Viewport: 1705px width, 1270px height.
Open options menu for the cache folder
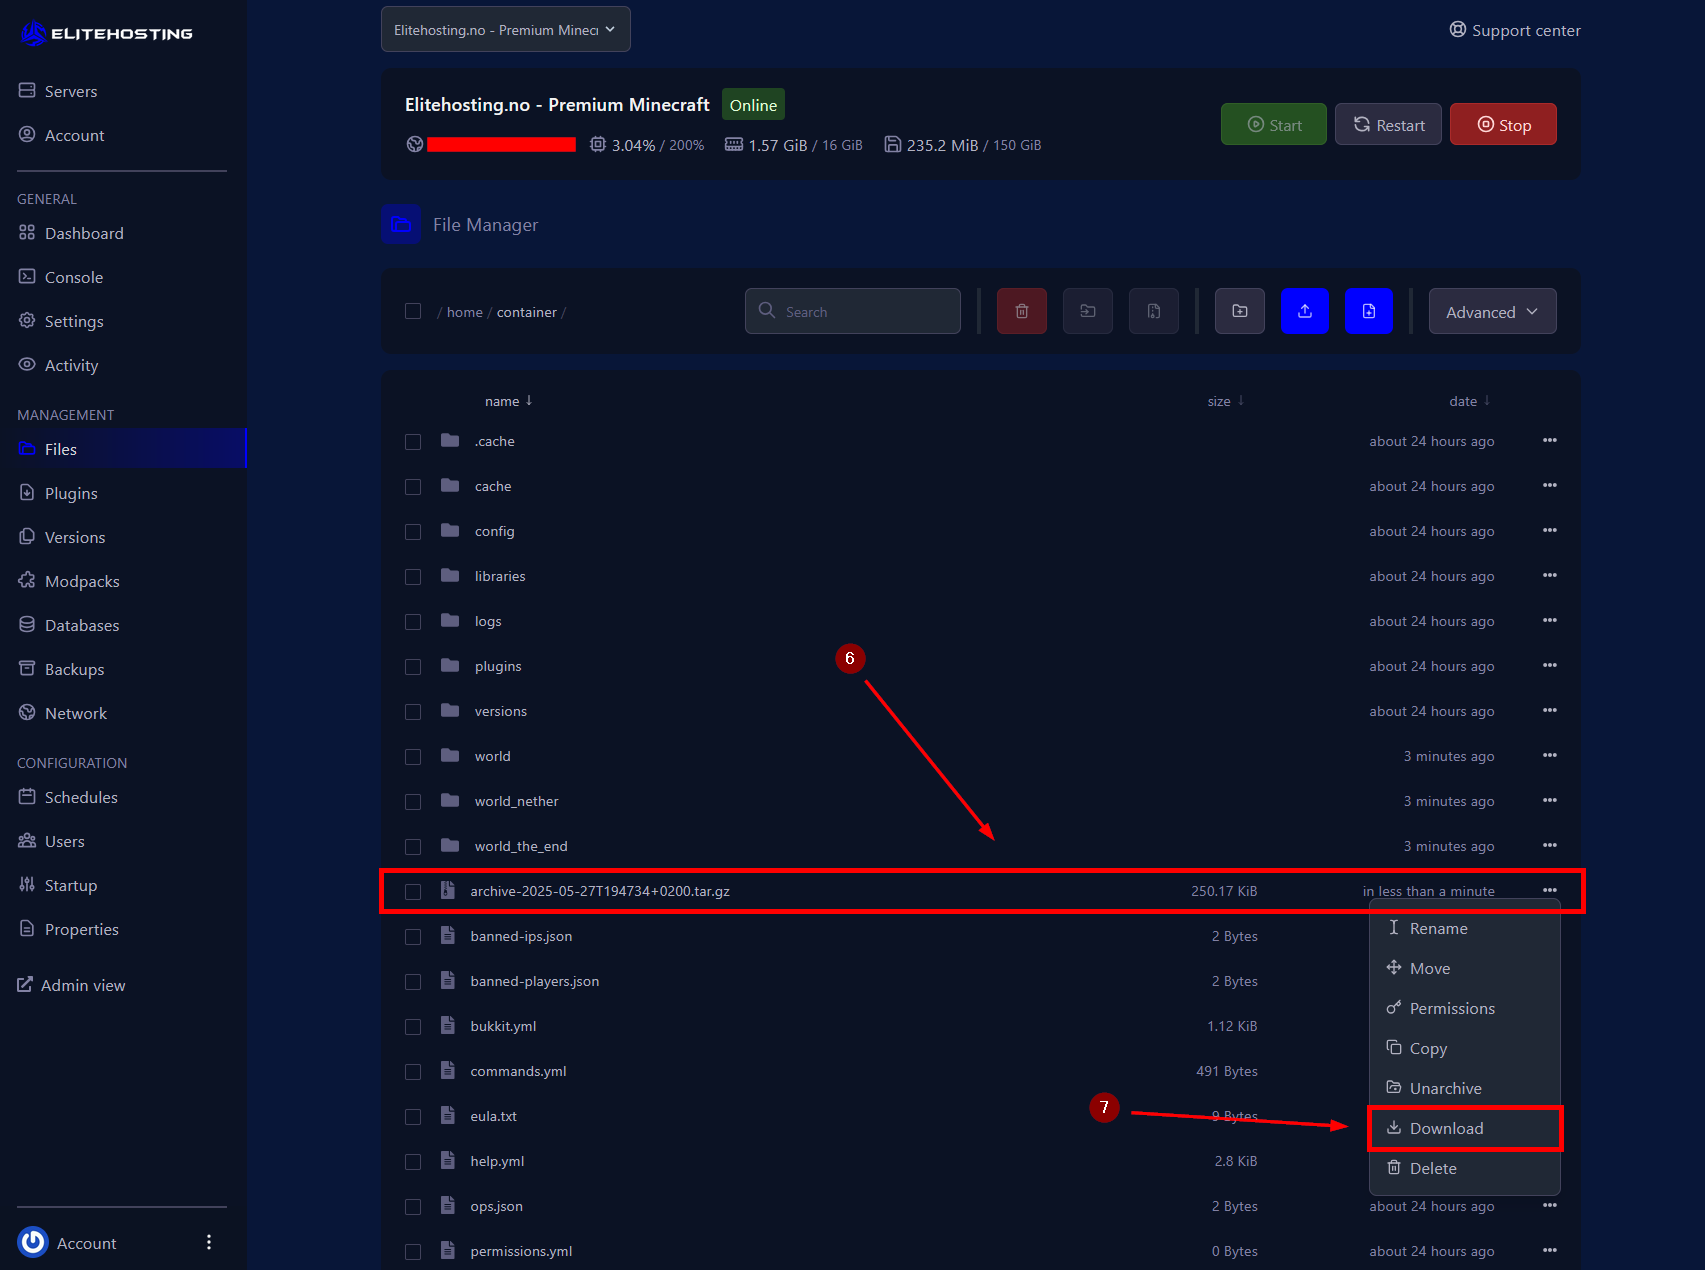(1550, 485)
